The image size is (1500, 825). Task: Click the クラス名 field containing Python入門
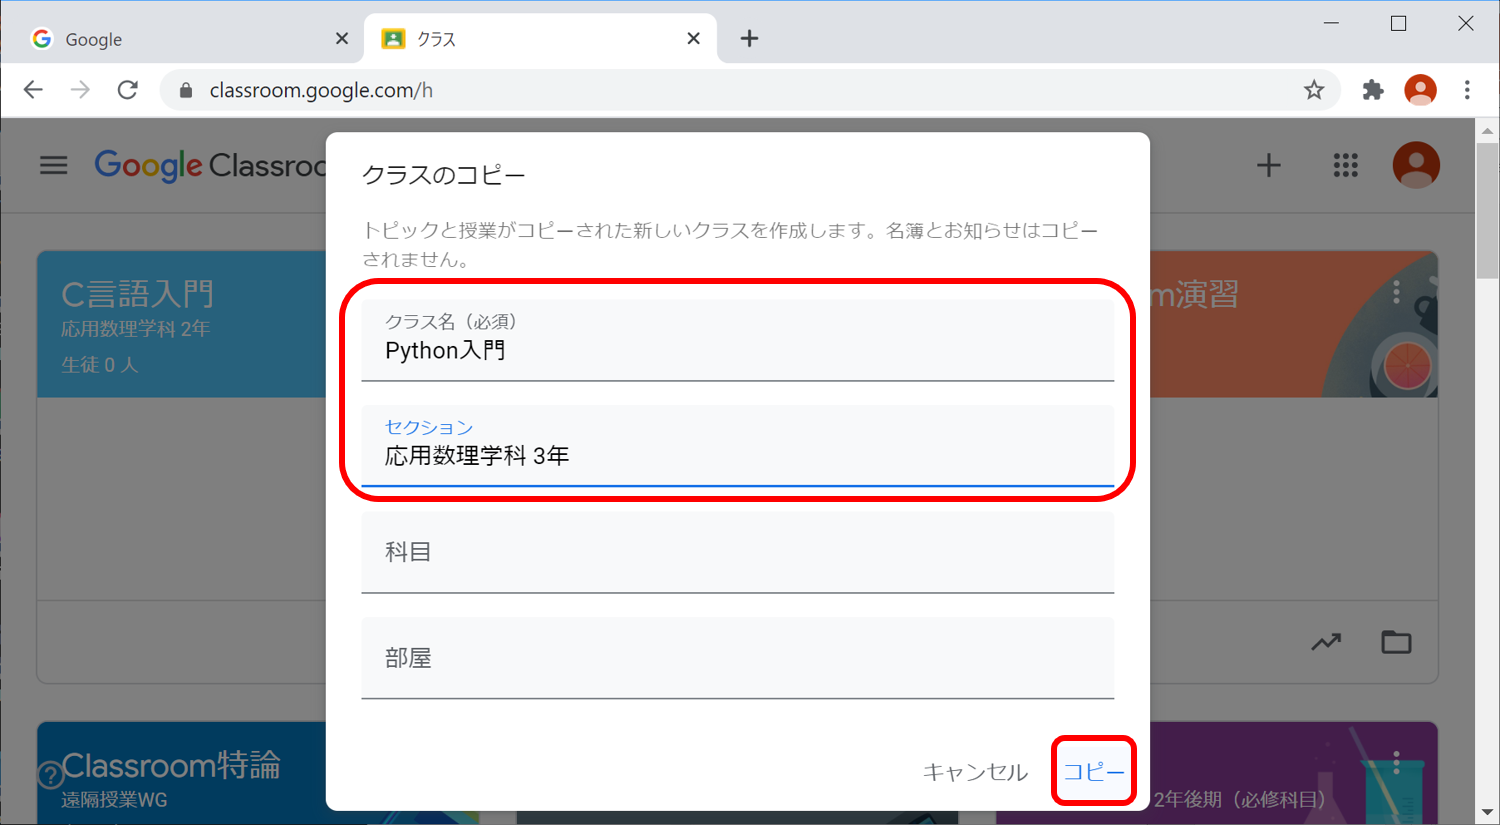point(738,340)
